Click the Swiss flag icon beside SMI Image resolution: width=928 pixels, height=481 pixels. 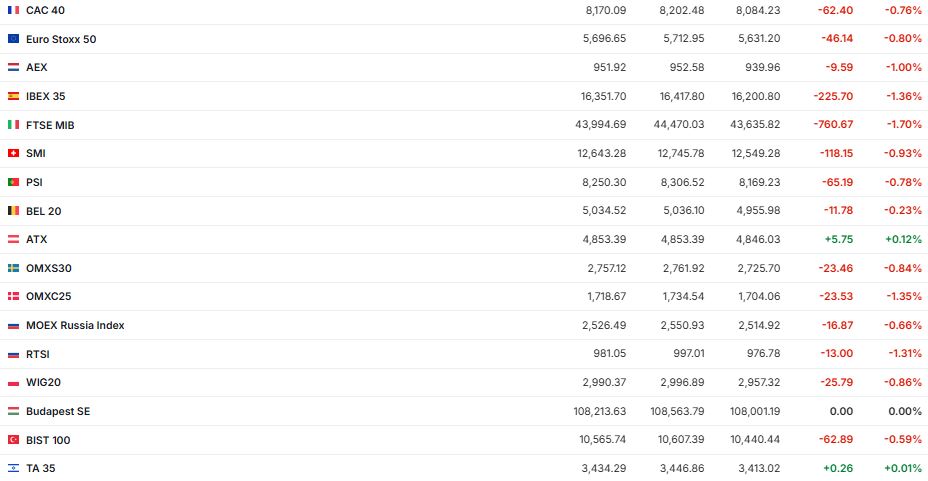[13, 153]
